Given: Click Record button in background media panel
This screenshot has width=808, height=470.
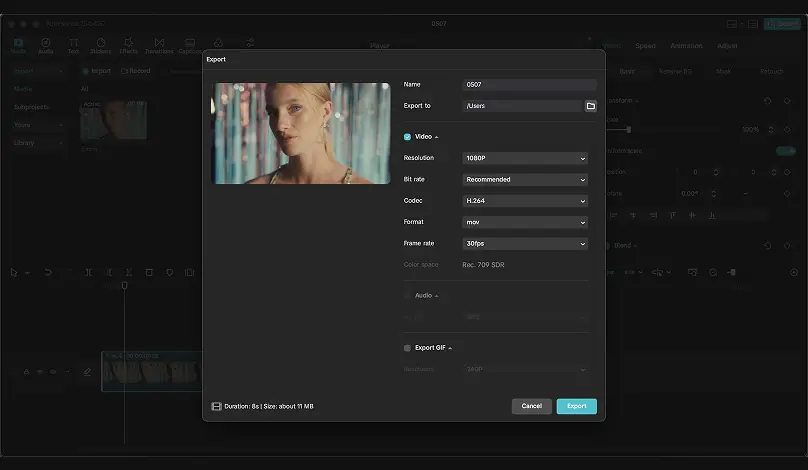Looking at the screenshot, I should (x=136, y=71).
